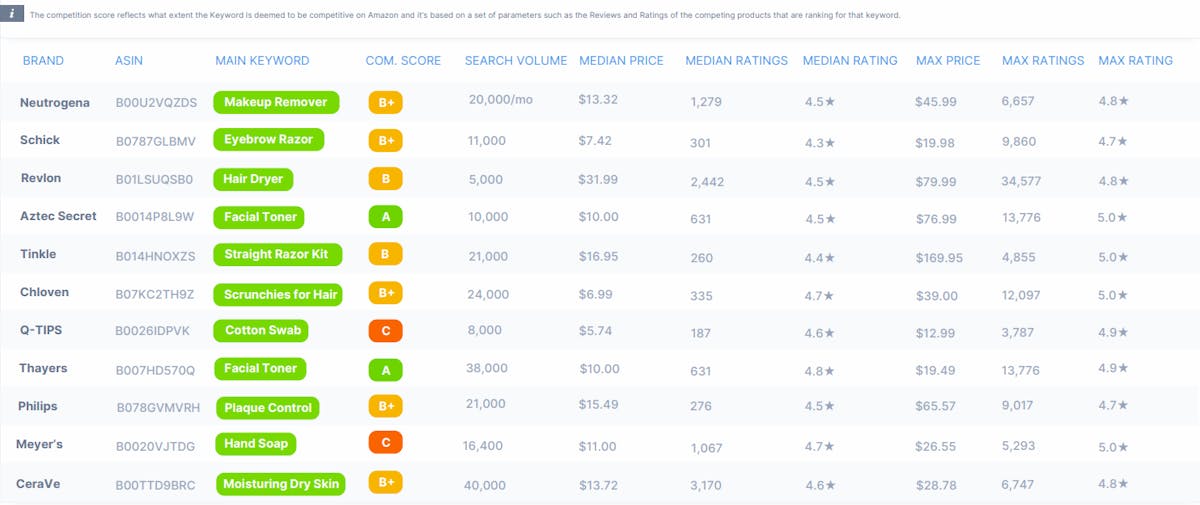Click Aztec Secret's A score badge
This screenshot has width=1200, height=505.
(385, 217)
